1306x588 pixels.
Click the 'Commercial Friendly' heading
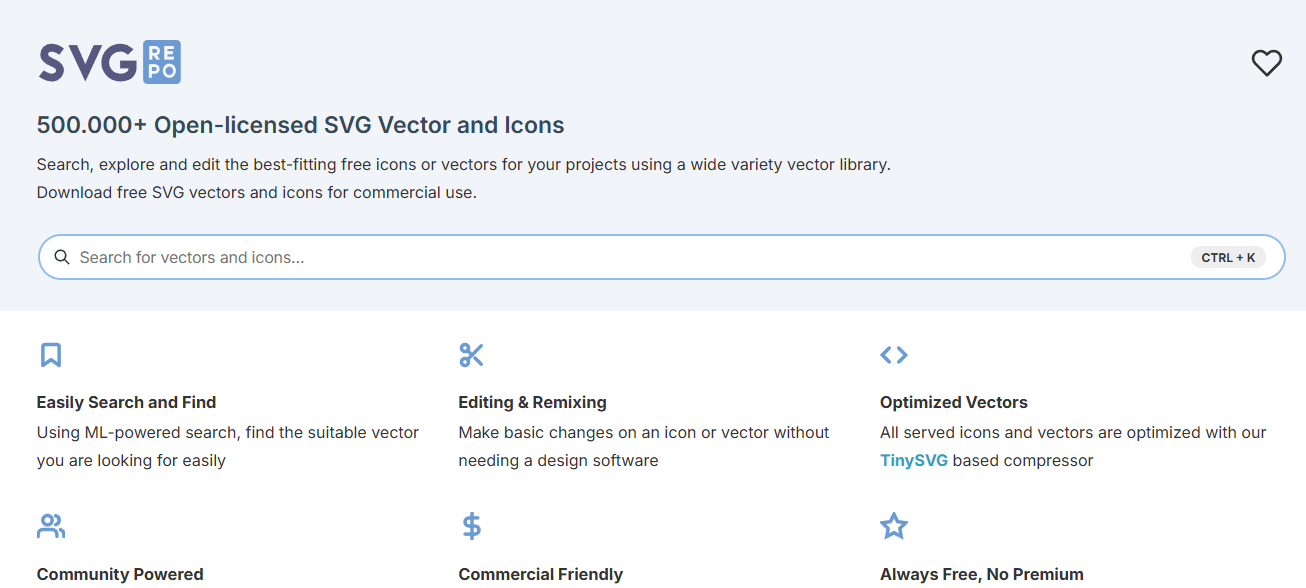click(541, 574)
